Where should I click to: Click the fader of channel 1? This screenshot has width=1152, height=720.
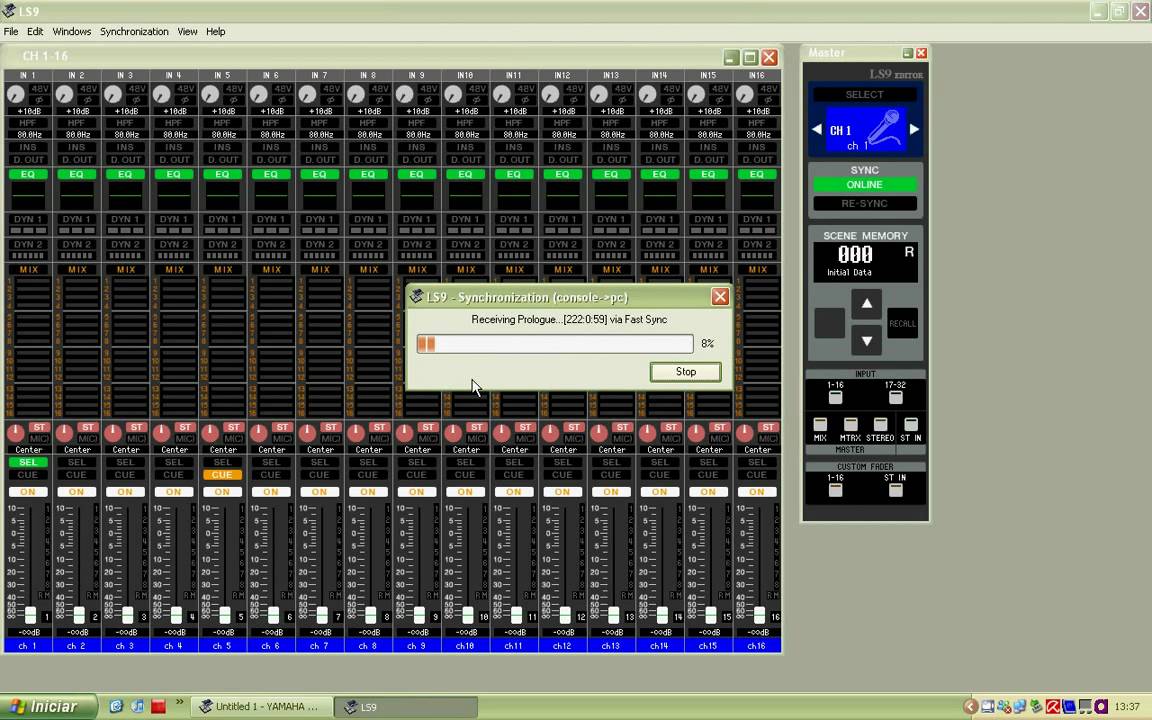[31, 615]
